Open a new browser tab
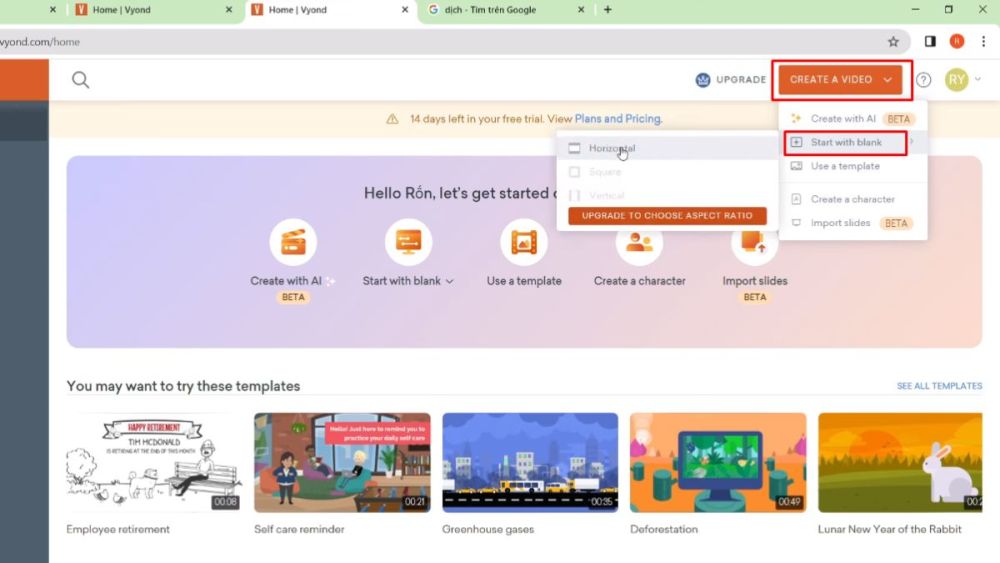Screen dimensions: 1000x563 click(608, 10)
